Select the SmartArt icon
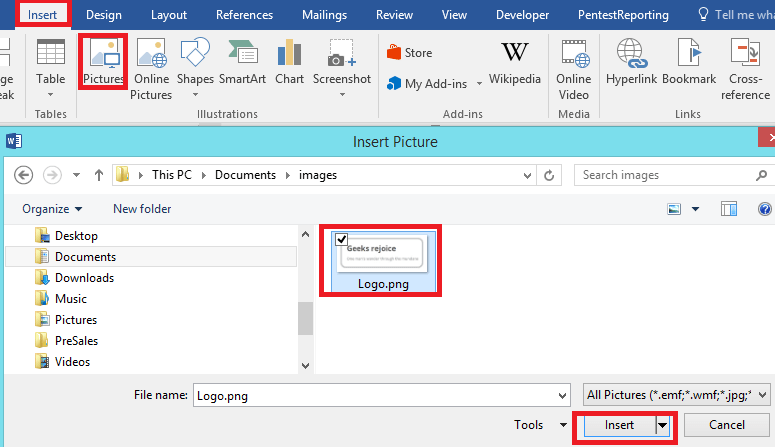Image resolution: width=775 pixels, height=447 pixels. tap(241, 62)
